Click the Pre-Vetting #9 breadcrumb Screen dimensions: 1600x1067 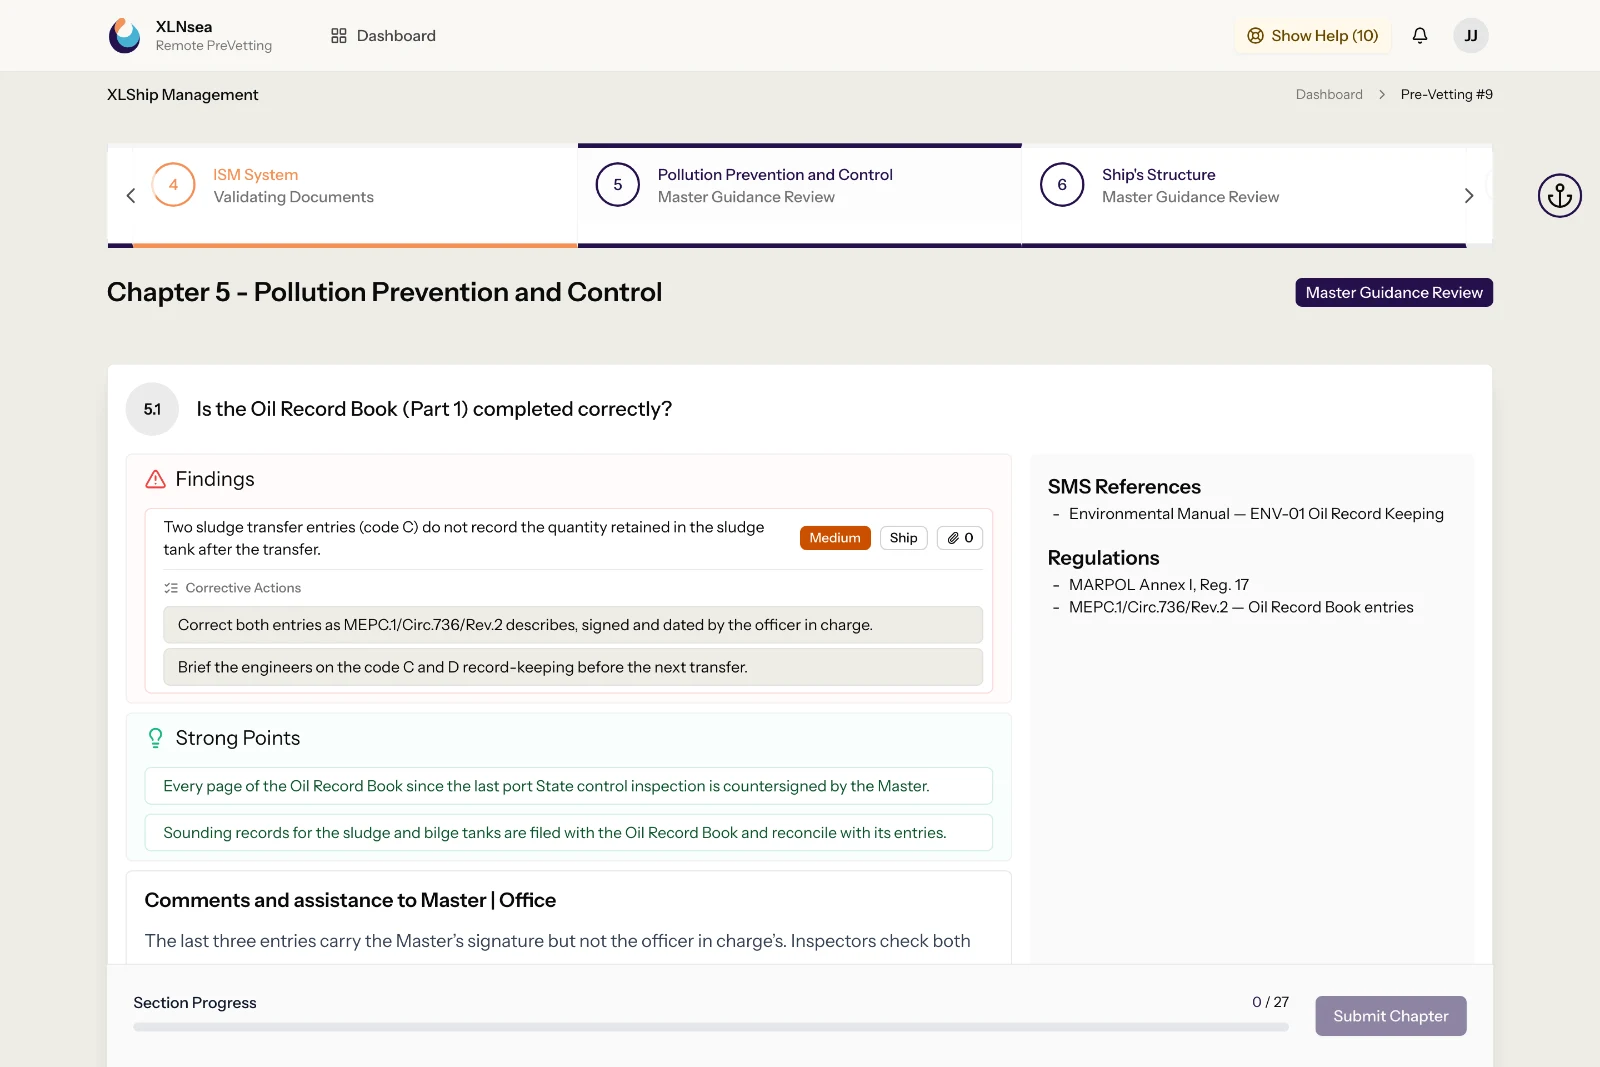coord(1447,95)
